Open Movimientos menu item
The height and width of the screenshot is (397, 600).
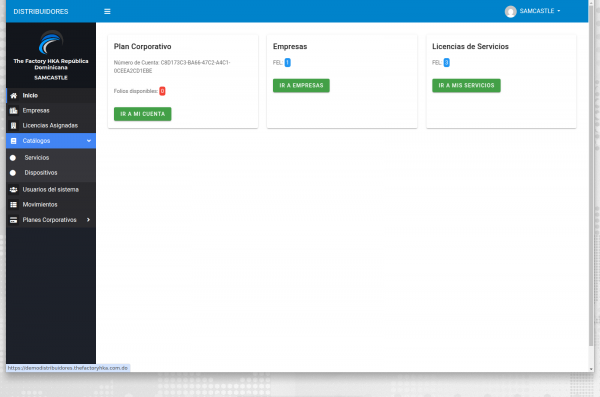click(x=51, y=205)
